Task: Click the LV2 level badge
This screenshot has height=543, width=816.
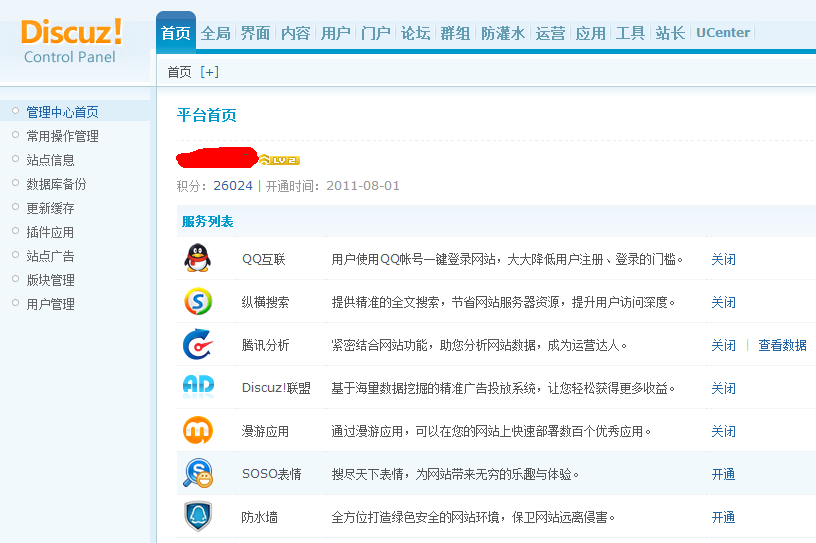Action: click(x=279, y=160)
